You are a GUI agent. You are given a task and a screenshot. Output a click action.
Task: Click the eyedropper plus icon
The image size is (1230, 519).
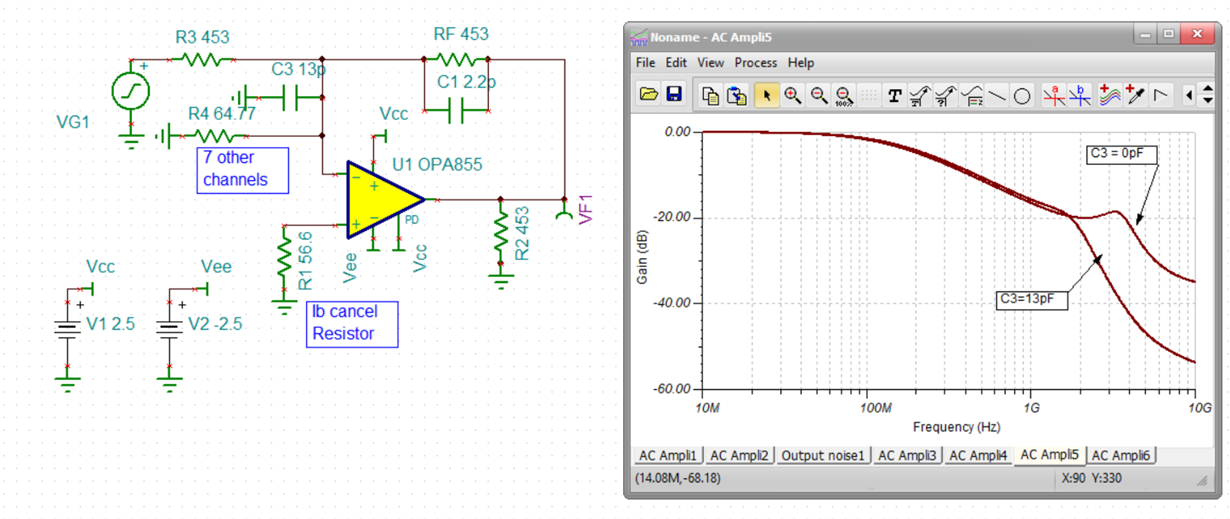[1135, 95]
